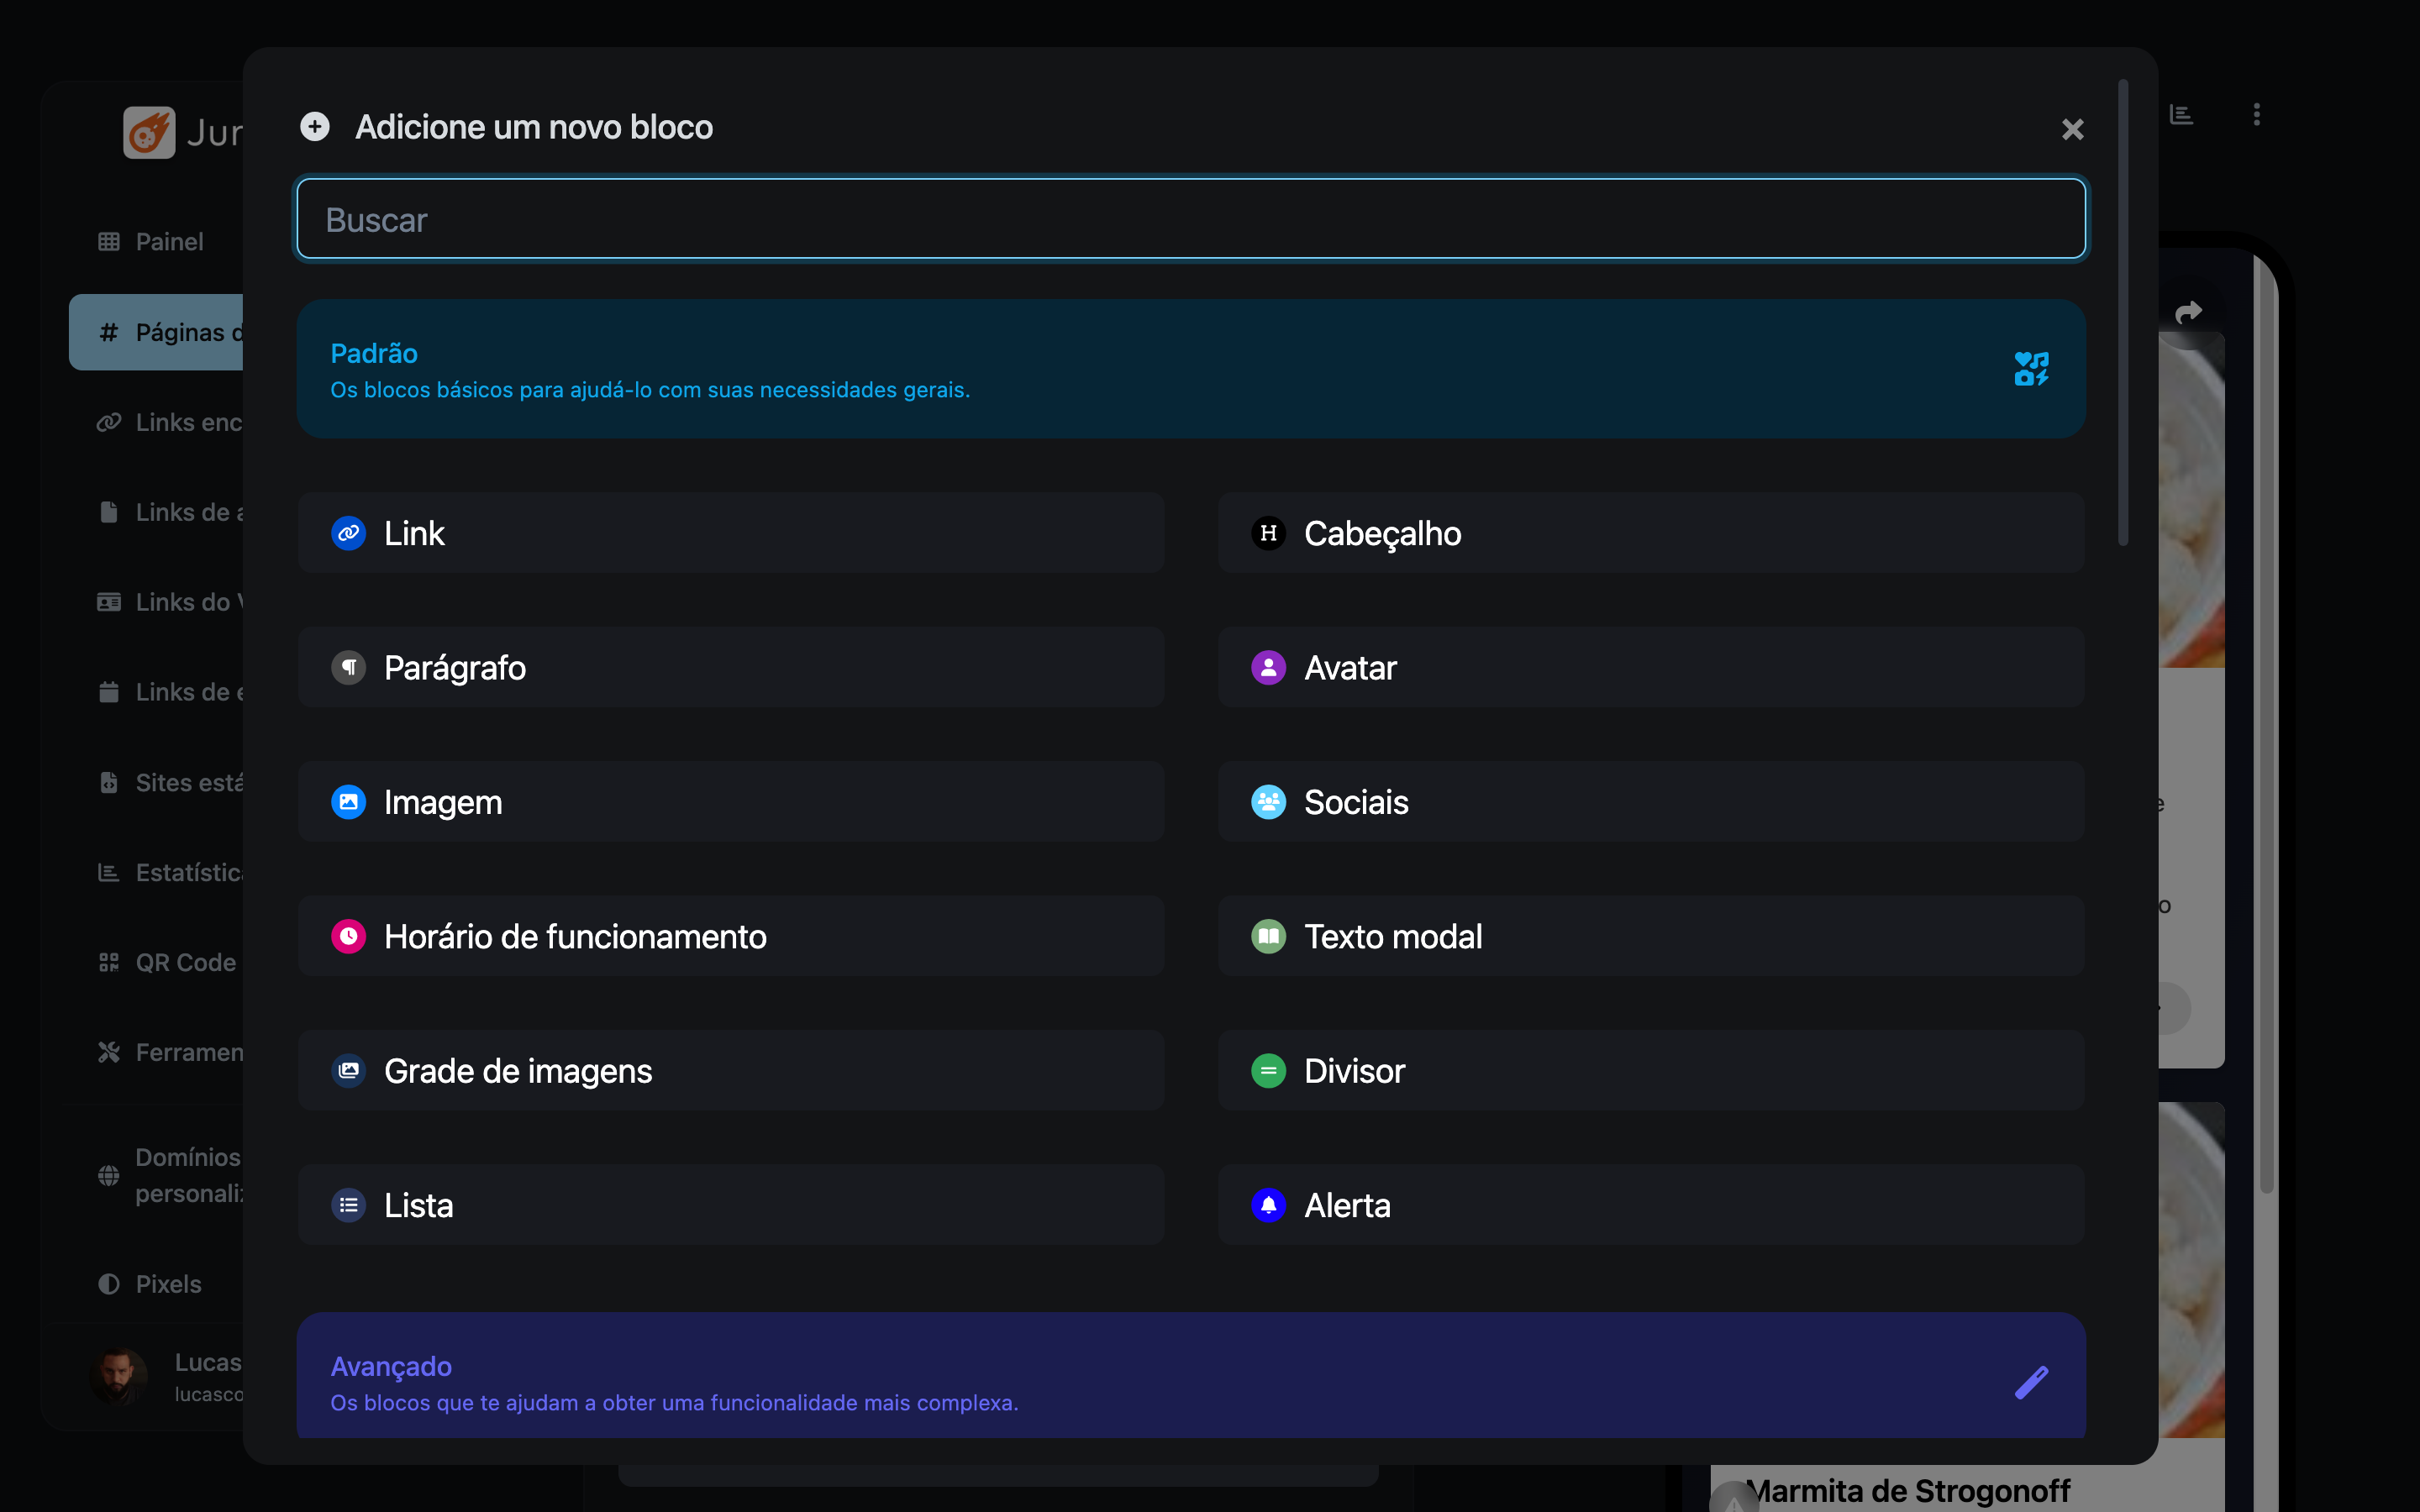This screenshot has width=2420, height=1512.
Task: Add a Link block
Action: click(x=731, y=533)
